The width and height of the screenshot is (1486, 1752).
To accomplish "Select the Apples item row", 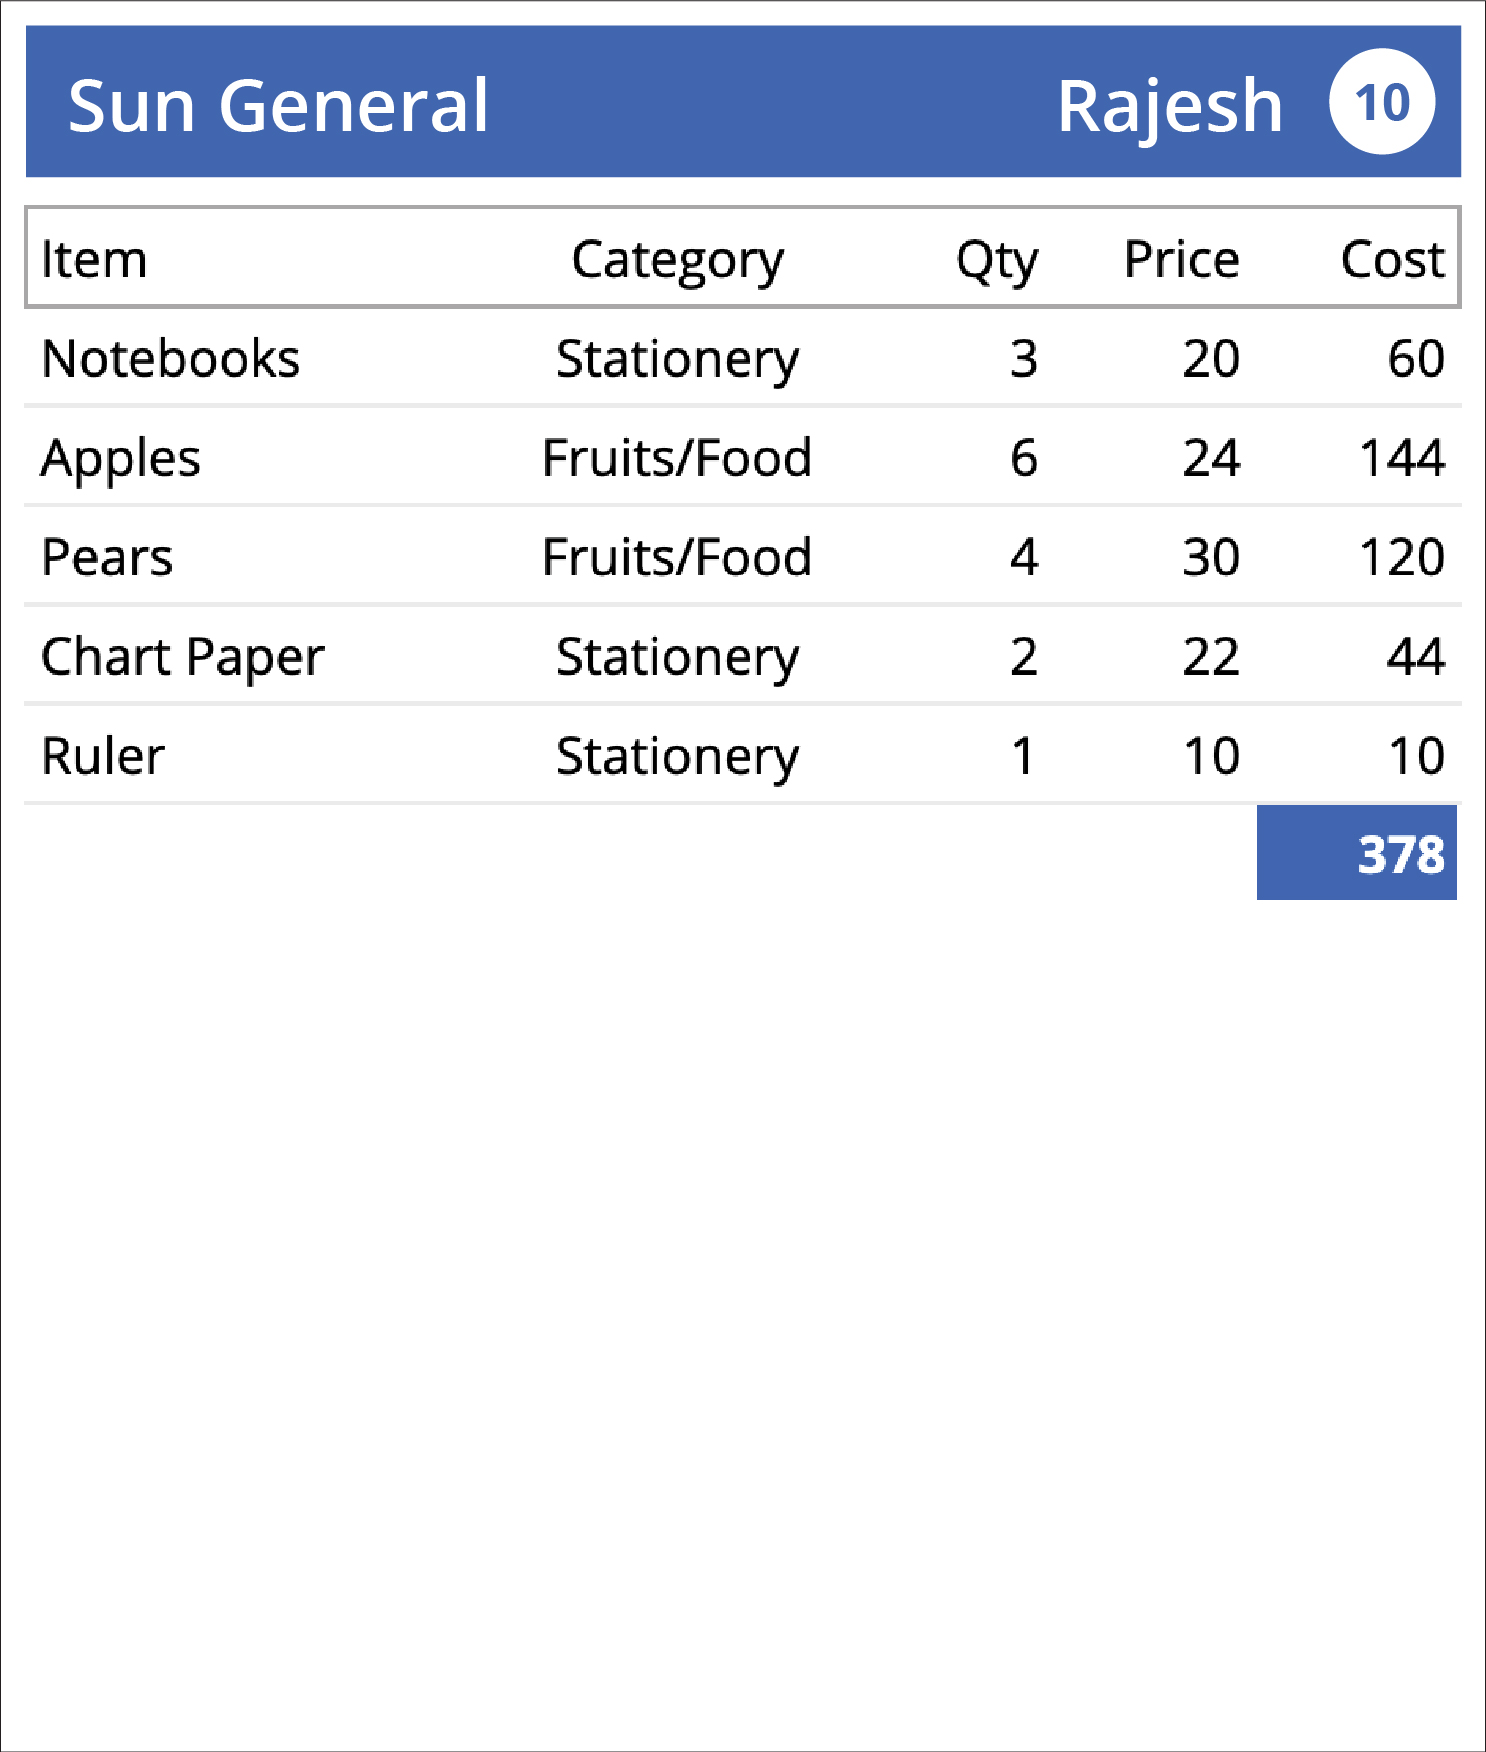I will point(743,457).
